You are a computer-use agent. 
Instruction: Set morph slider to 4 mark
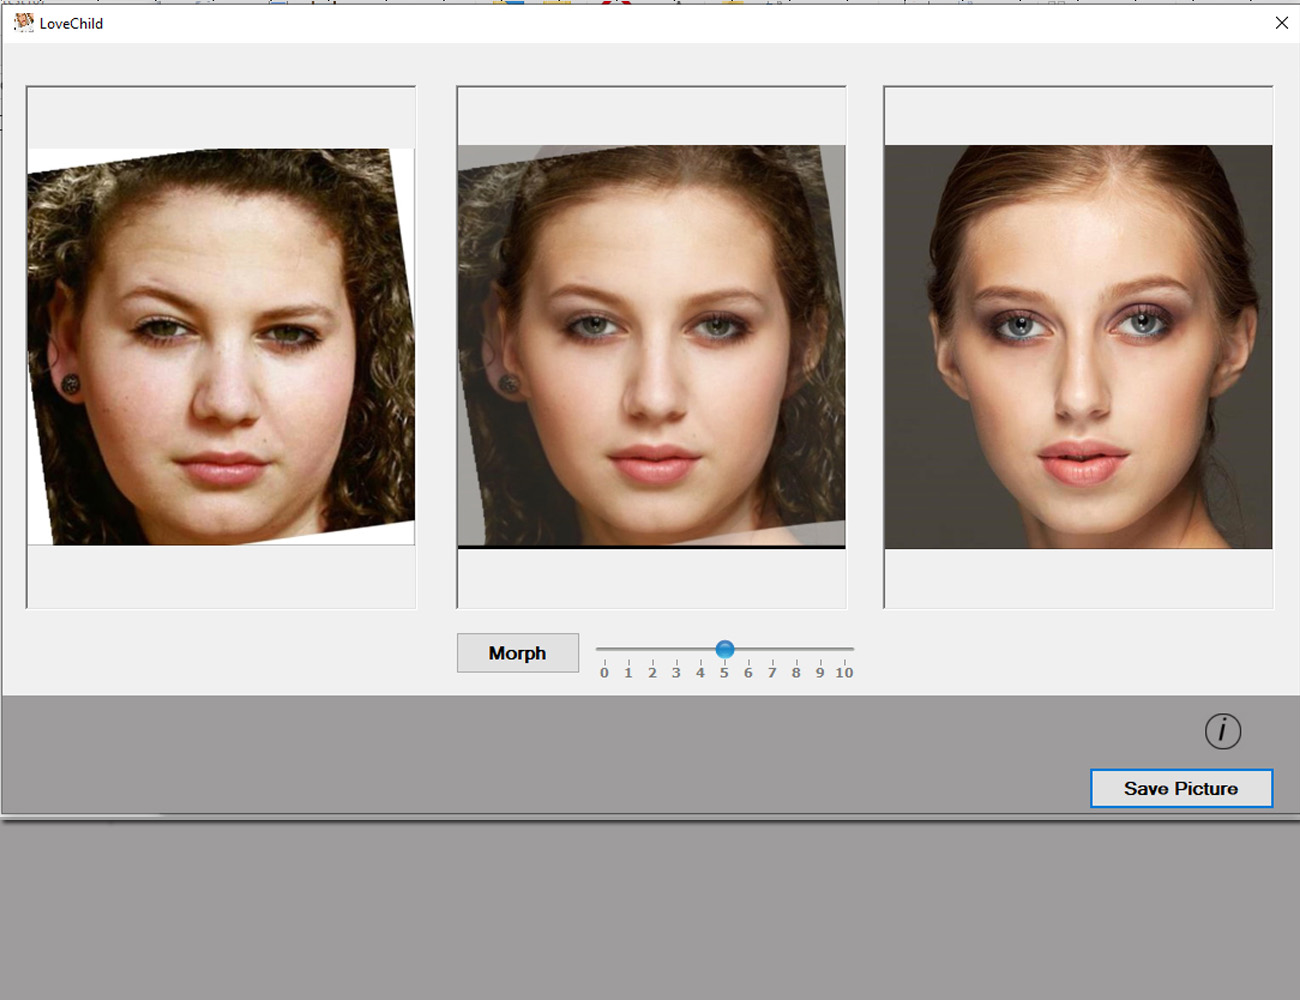(x=701, y=650)
